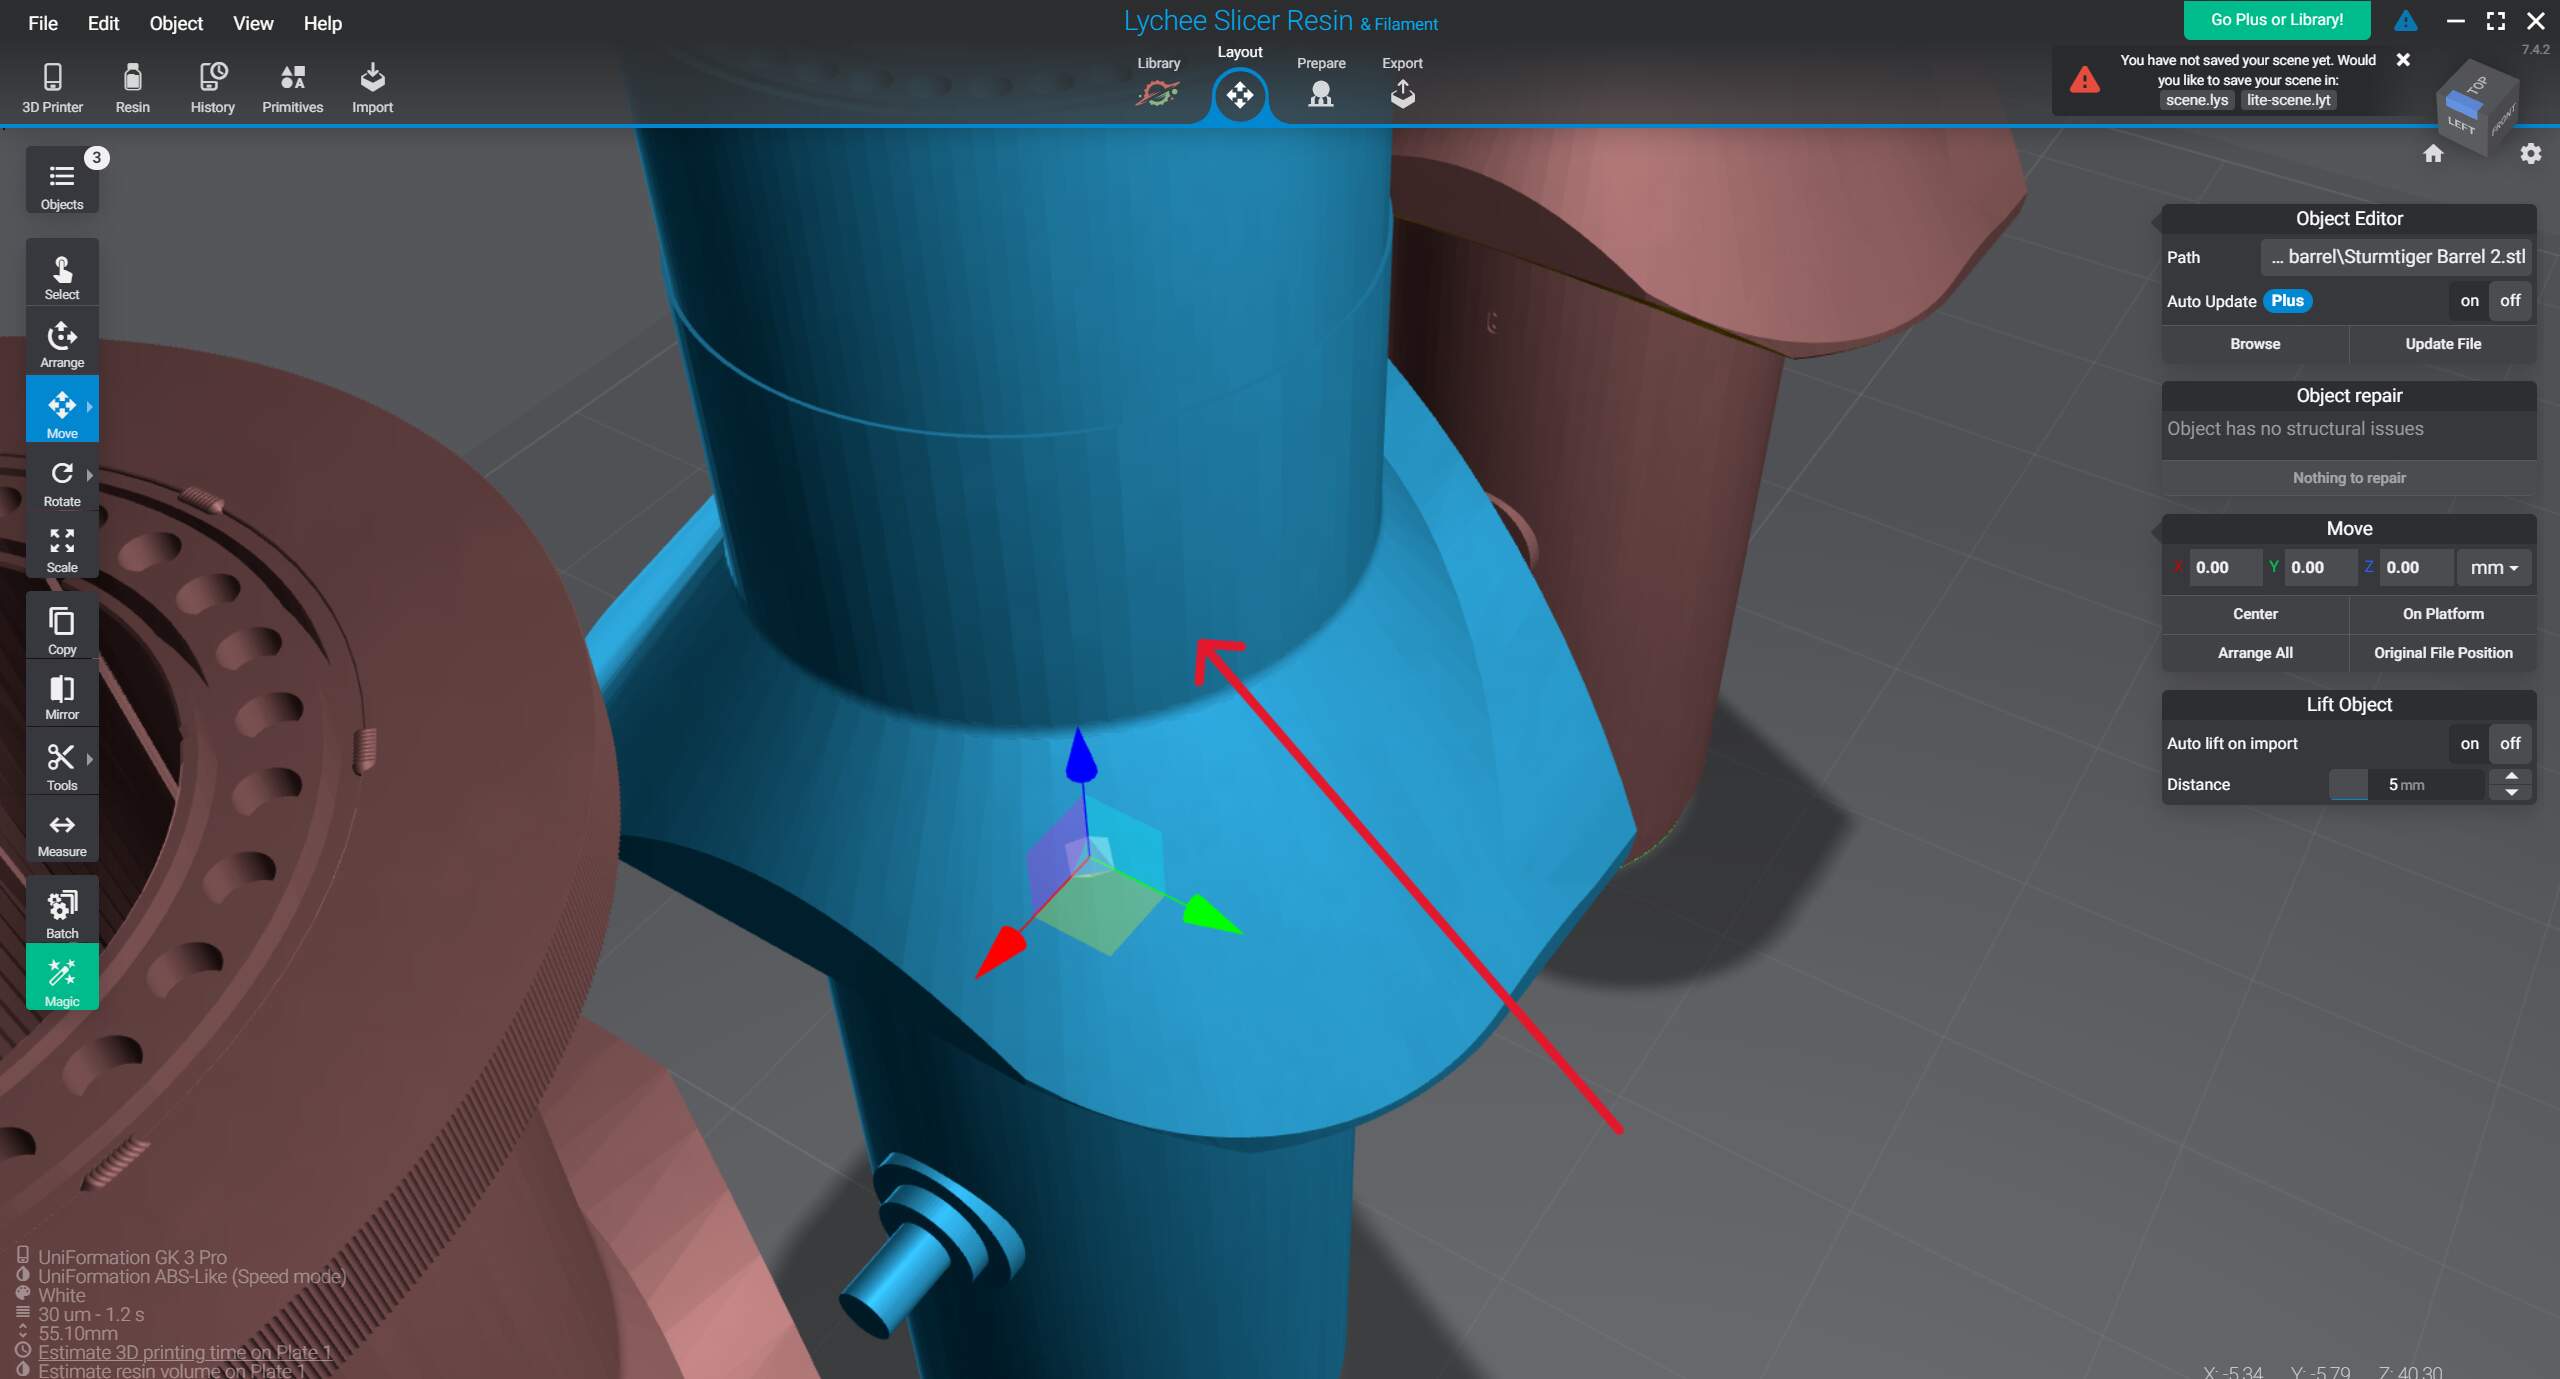The height and width of the screenshot is (1379, 2560).
Task: Select the Rotate tool in the sidebar
Action: [61, 482]
